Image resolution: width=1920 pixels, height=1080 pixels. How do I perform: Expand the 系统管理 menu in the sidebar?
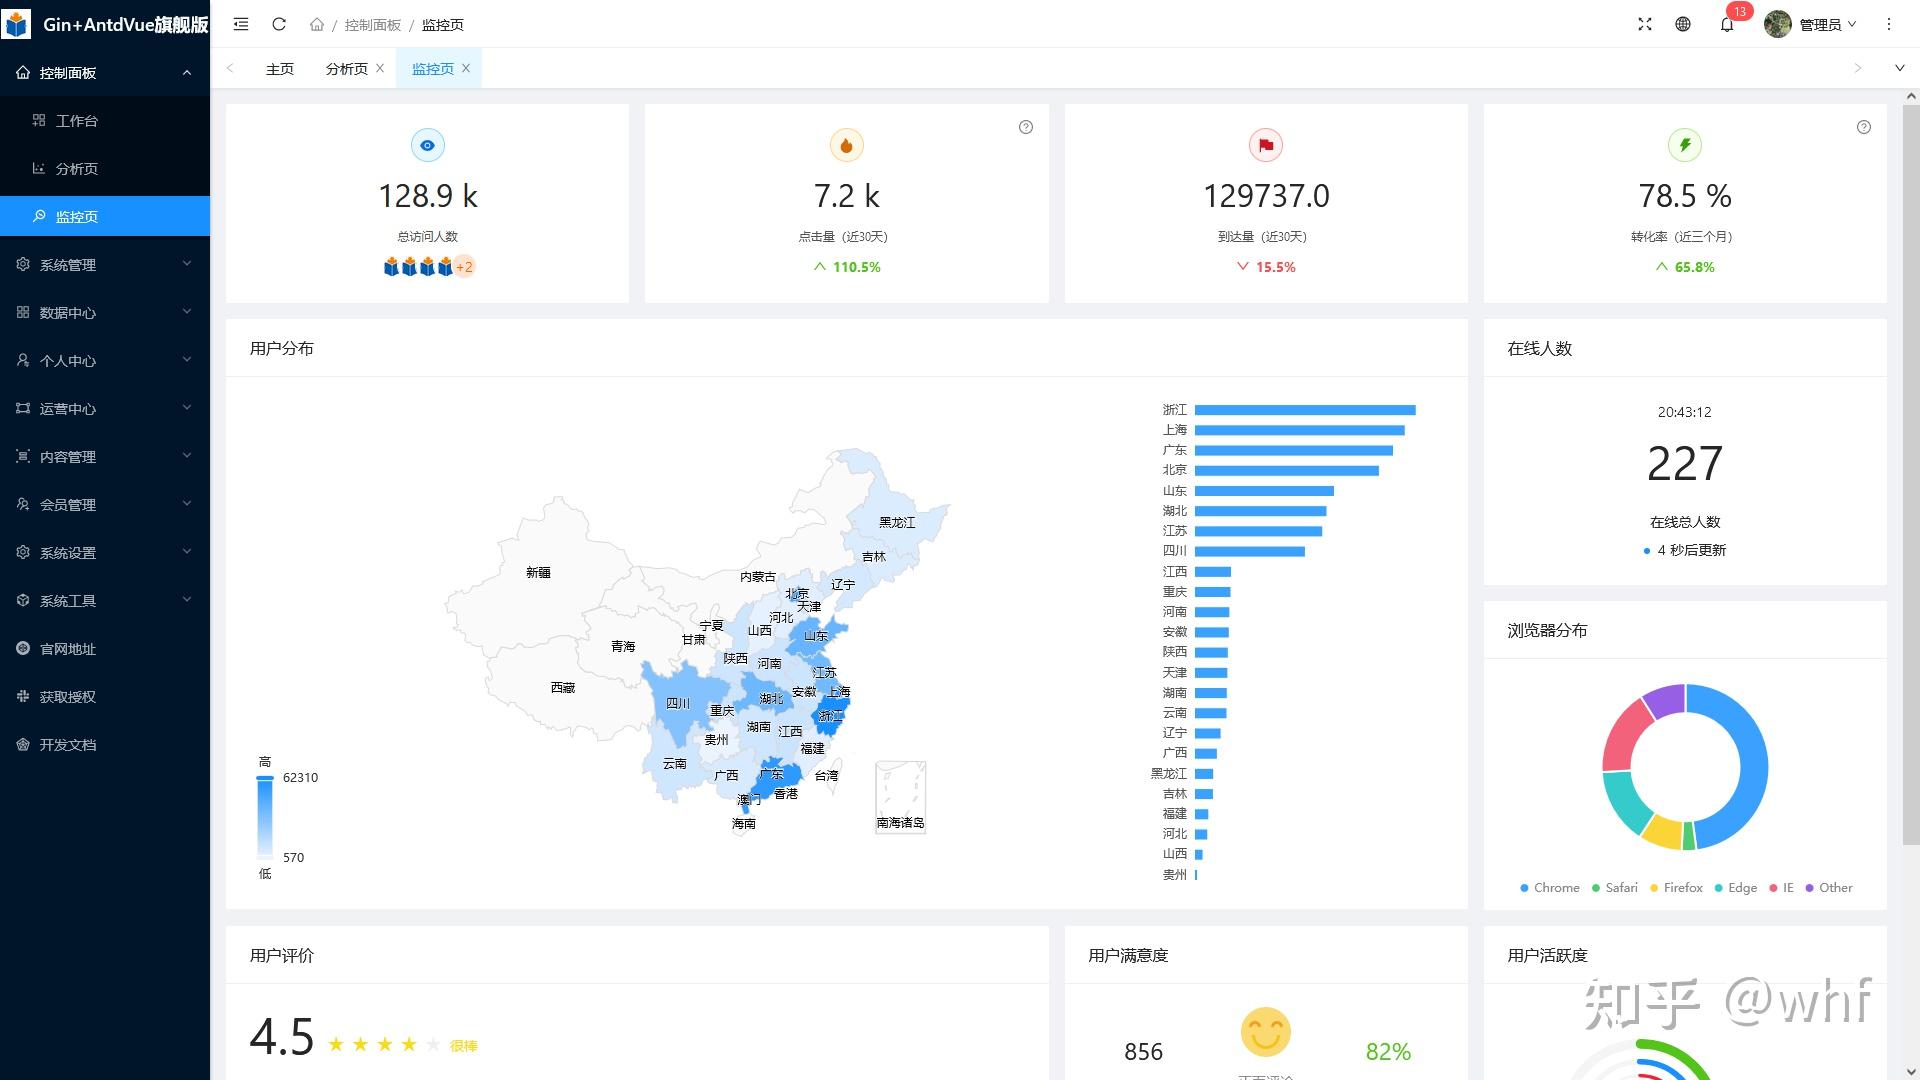click(x=104, y=264)
